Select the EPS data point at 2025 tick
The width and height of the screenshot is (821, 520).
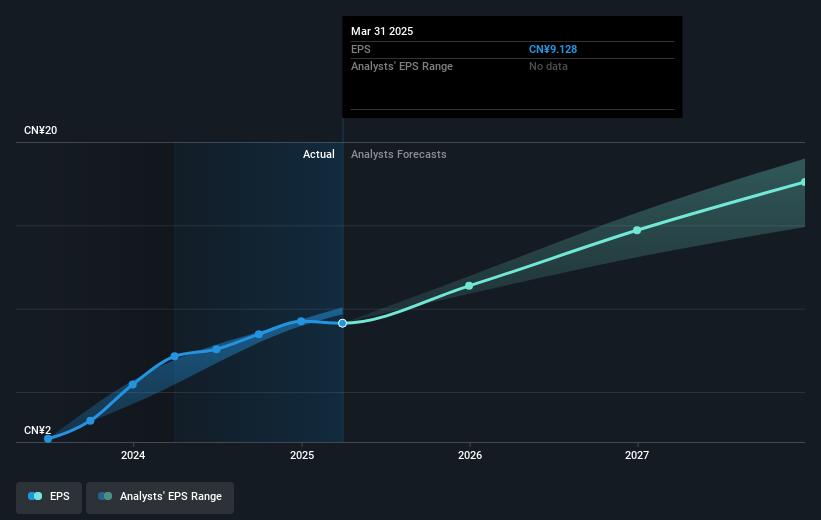pyautogui.click(x=301, y=321)
